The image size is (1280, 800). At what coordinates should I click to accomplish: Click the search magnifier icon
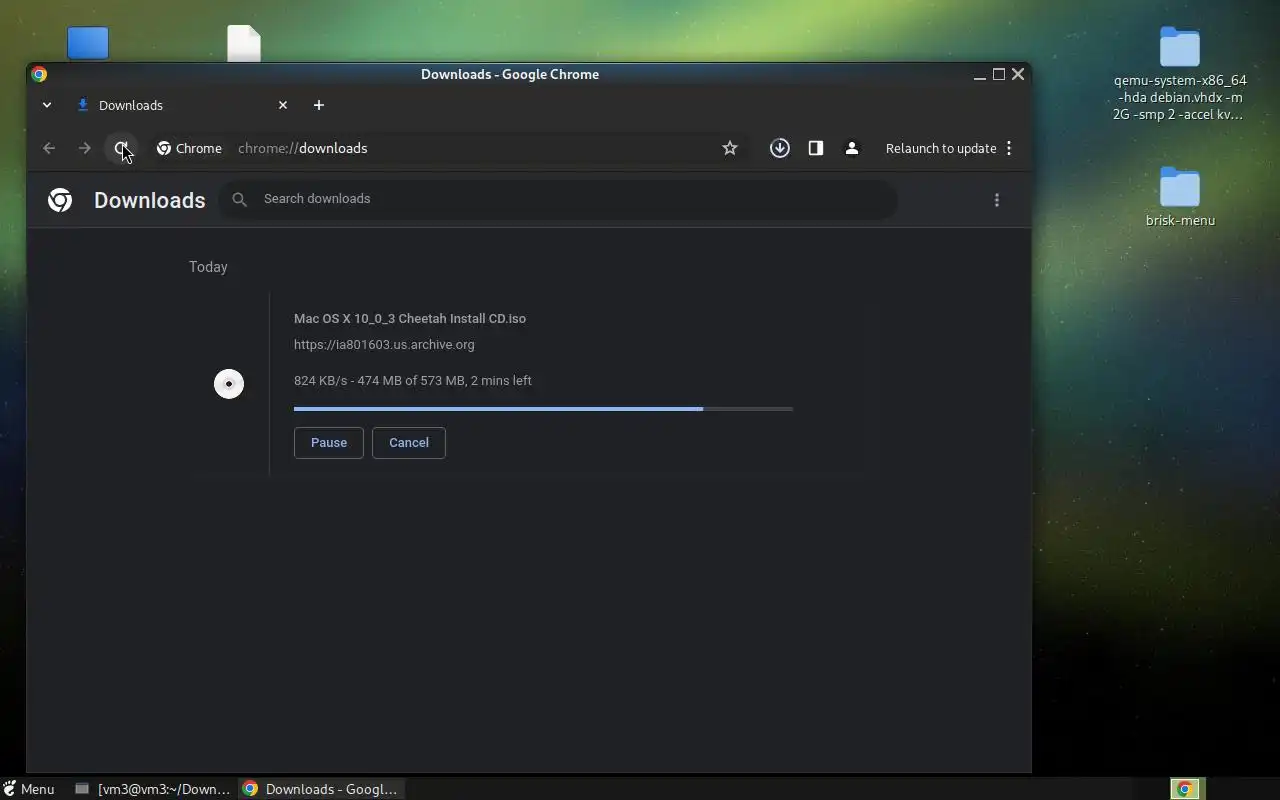239,200
